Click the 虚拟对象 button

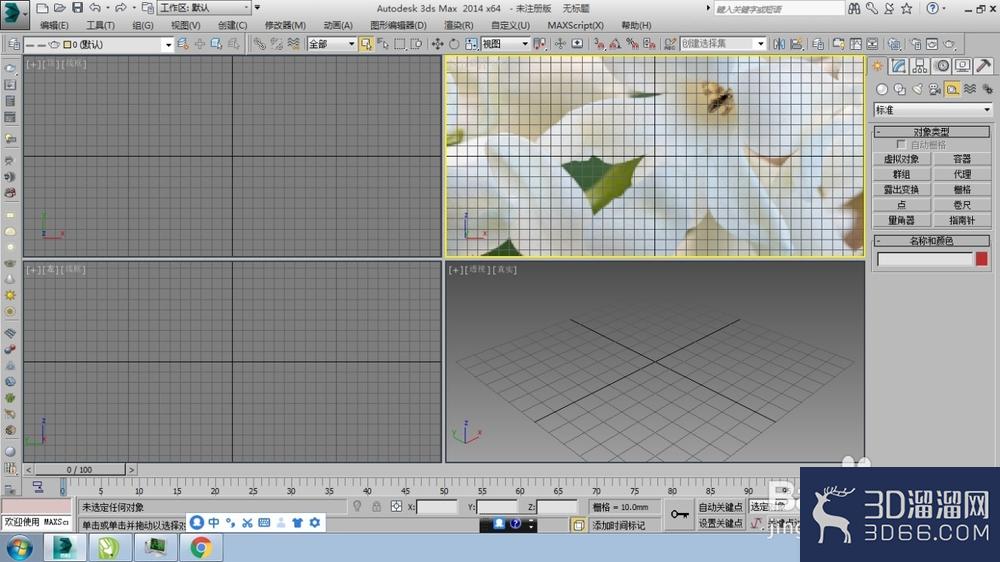pyautogui.click(x=901, y=159)
